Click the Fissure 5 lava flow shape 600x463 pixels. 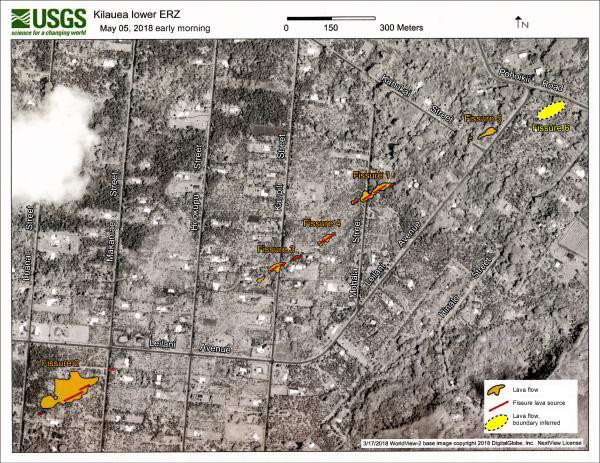click(x=488, y=130)
